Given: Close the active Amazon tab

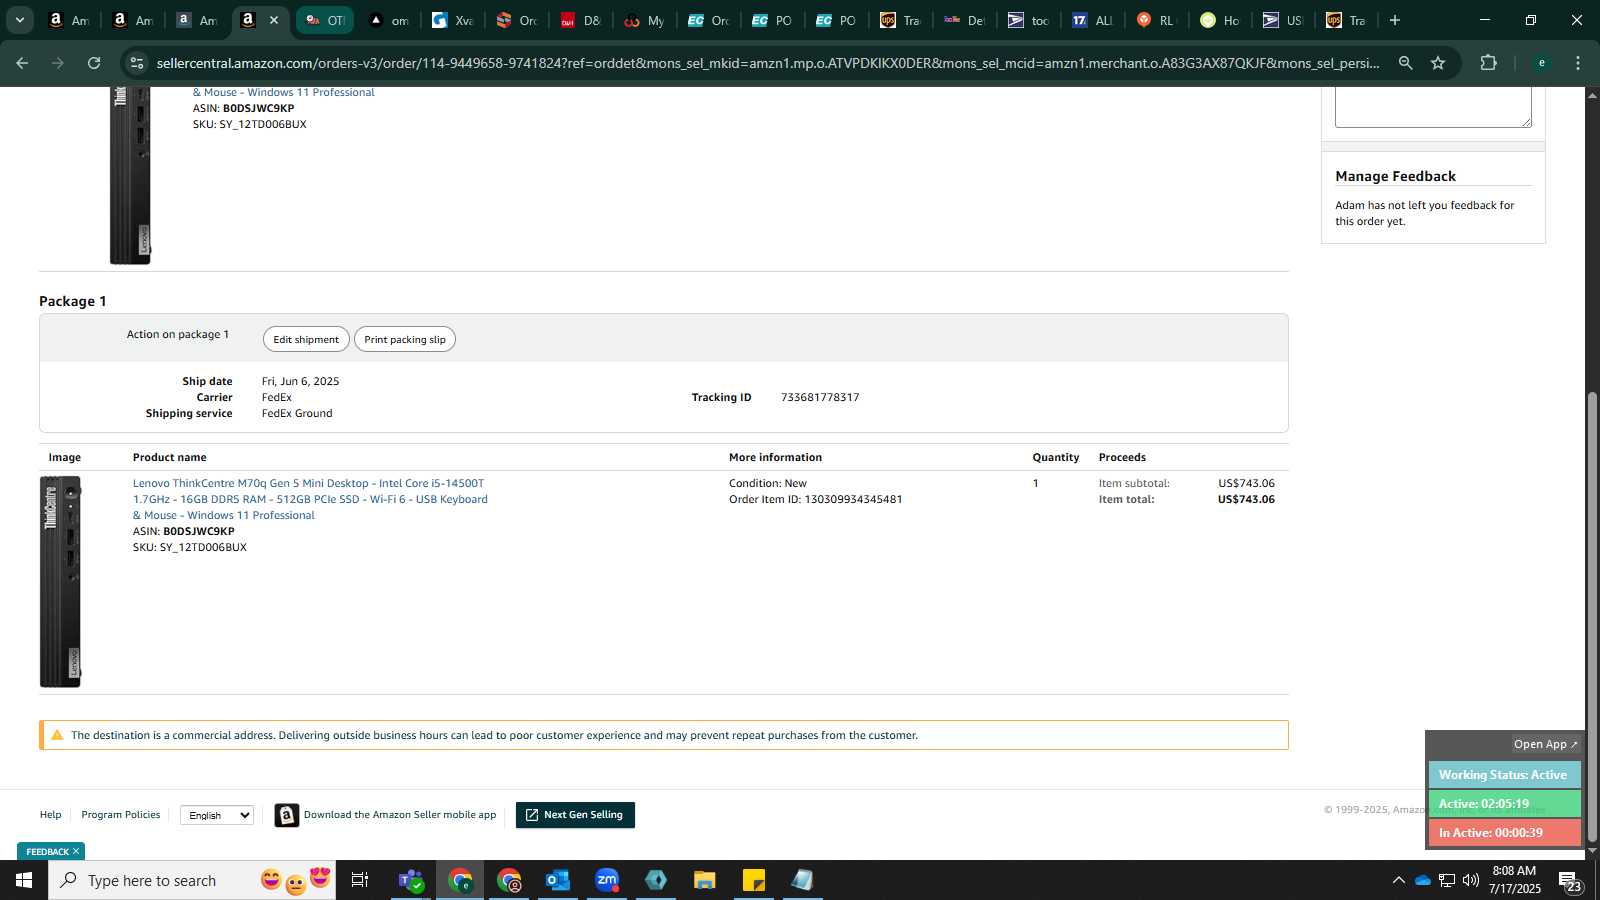Looking at the screenshot, I should pyautogui.click(x=274, y=20).
